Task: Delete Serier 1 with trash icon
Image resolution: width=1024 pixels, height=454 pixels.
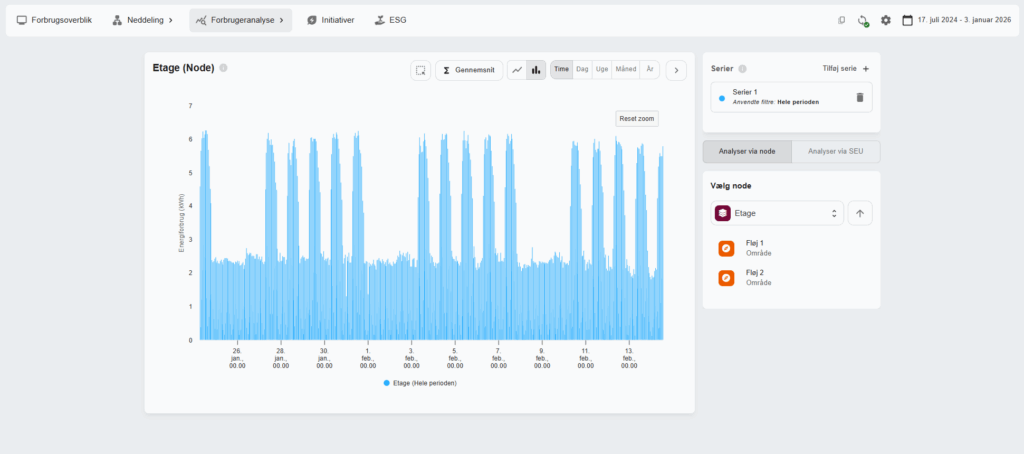Action: (859, 97)
